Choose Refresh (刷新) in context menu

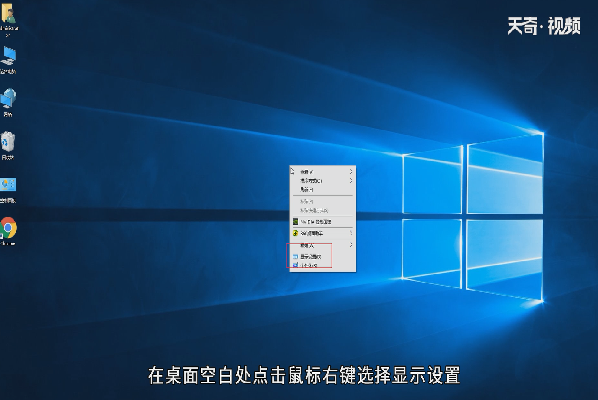pyautogui.click(x=323, y=190)
